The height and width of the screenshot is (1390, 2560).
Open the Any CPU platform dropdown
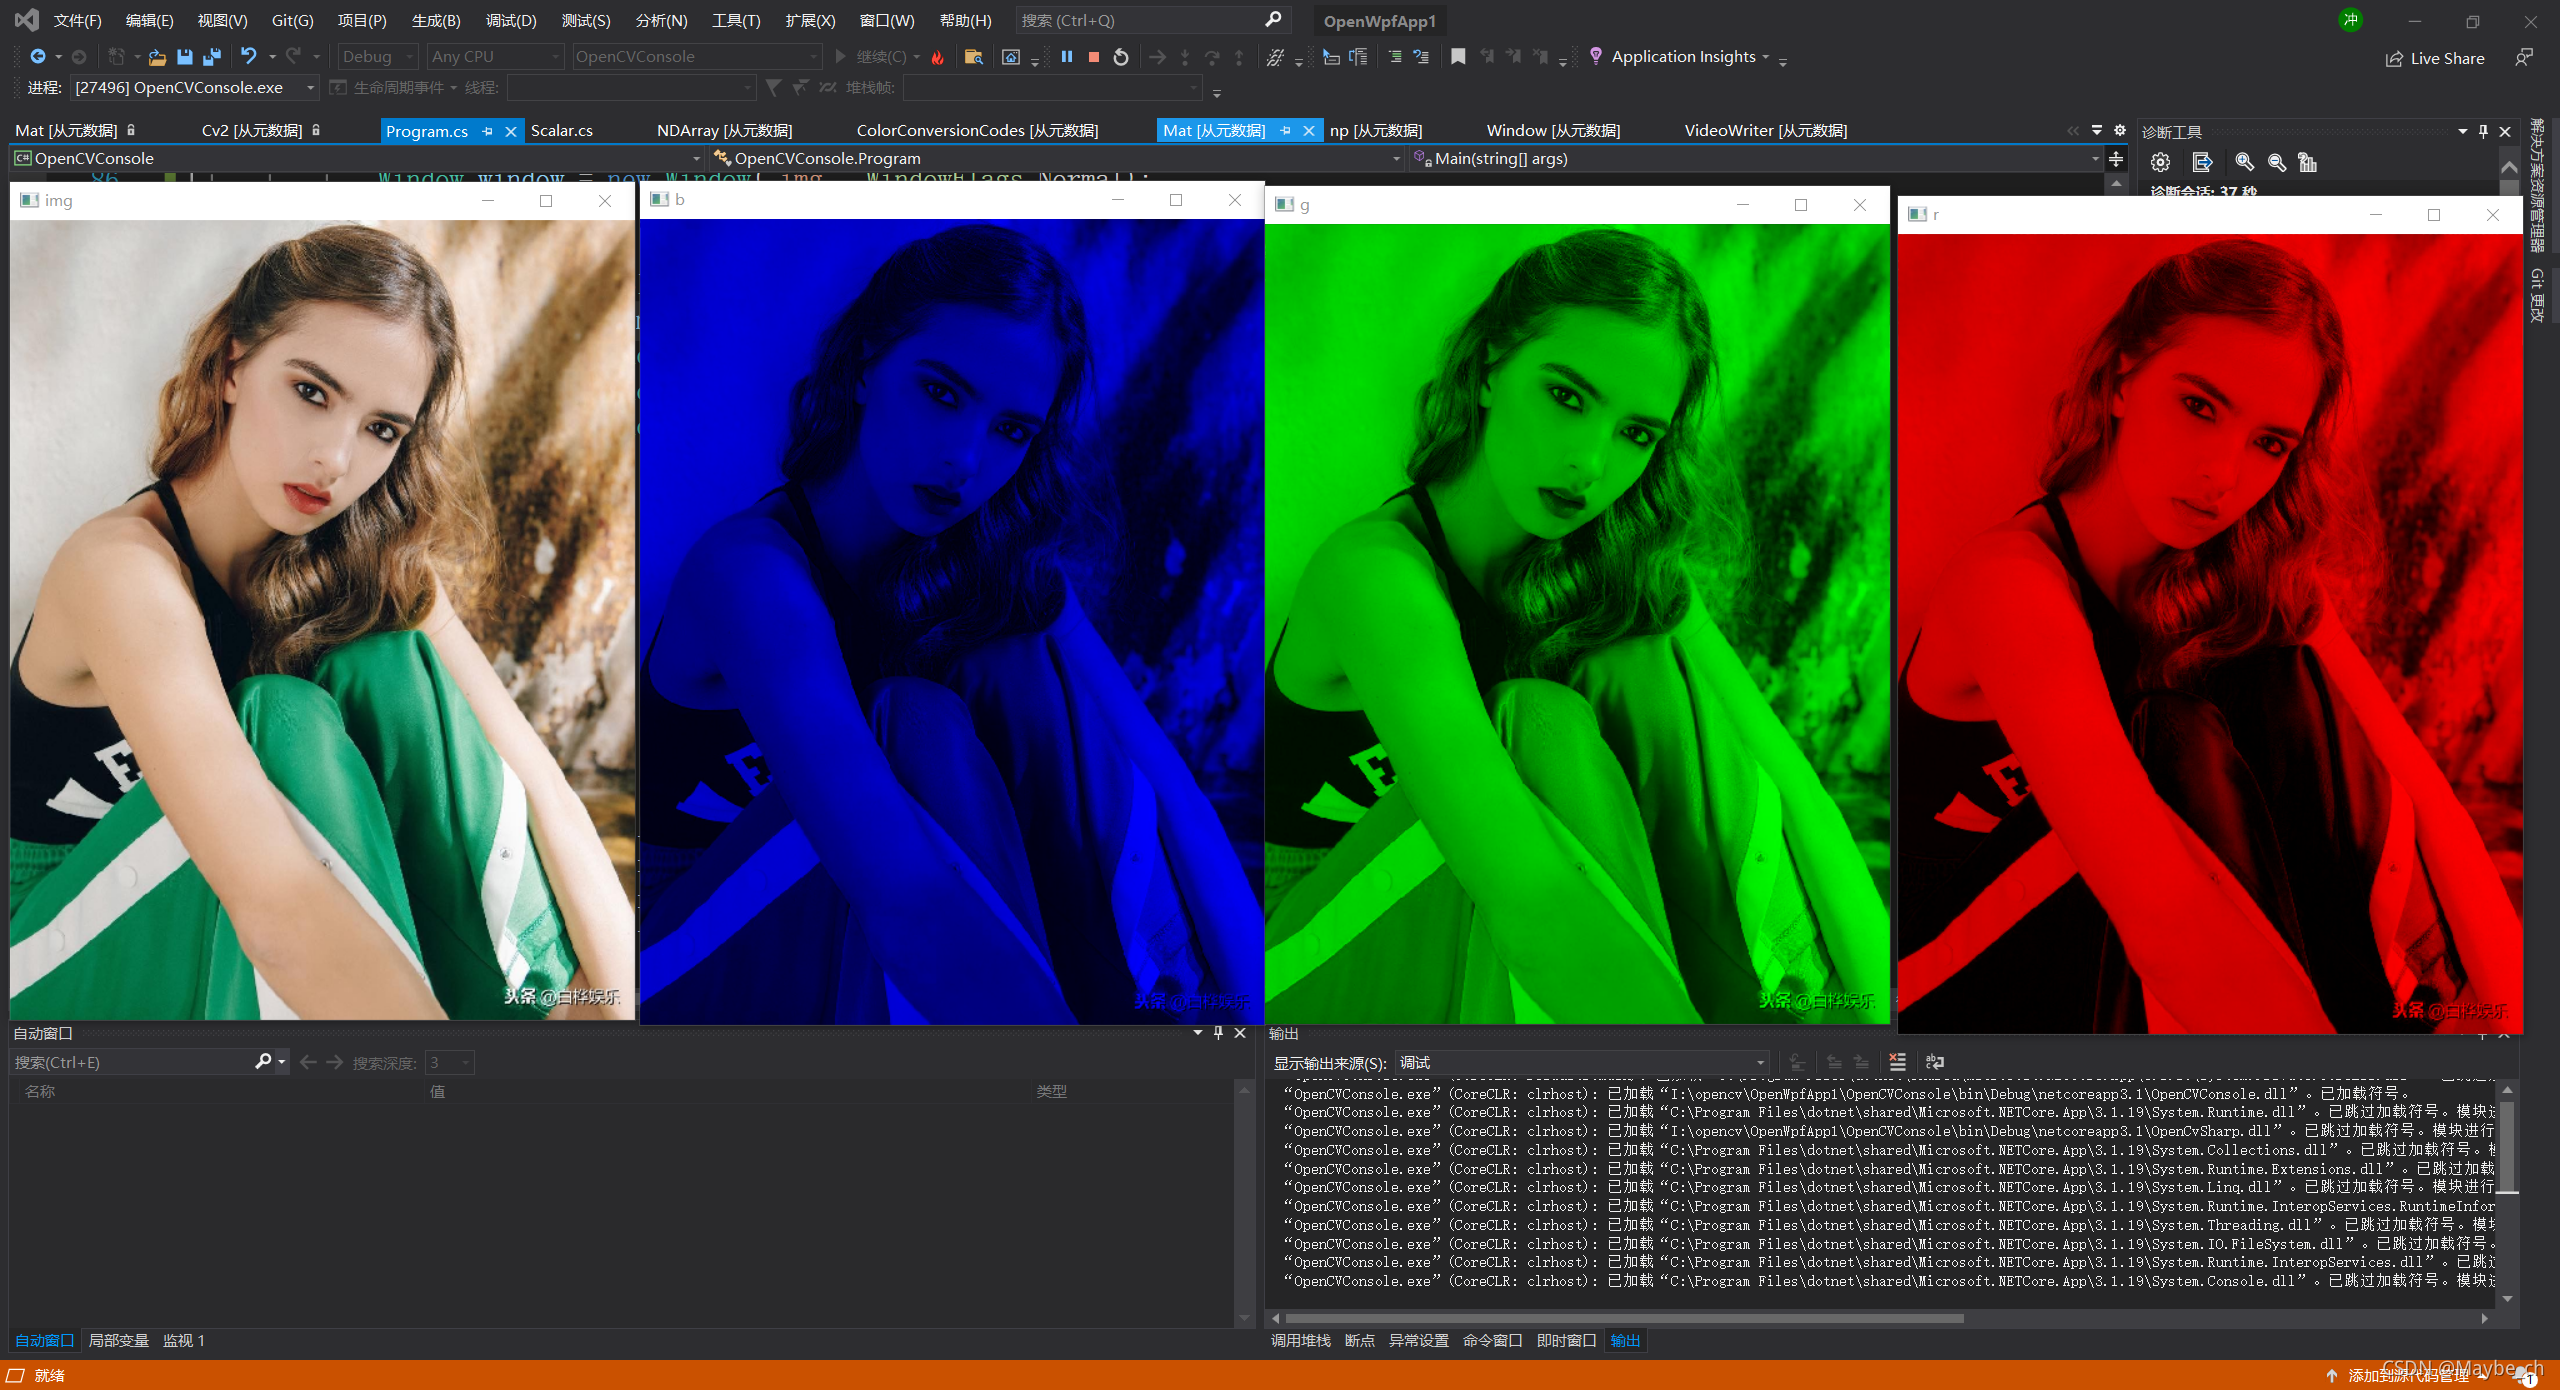(496, 57)
